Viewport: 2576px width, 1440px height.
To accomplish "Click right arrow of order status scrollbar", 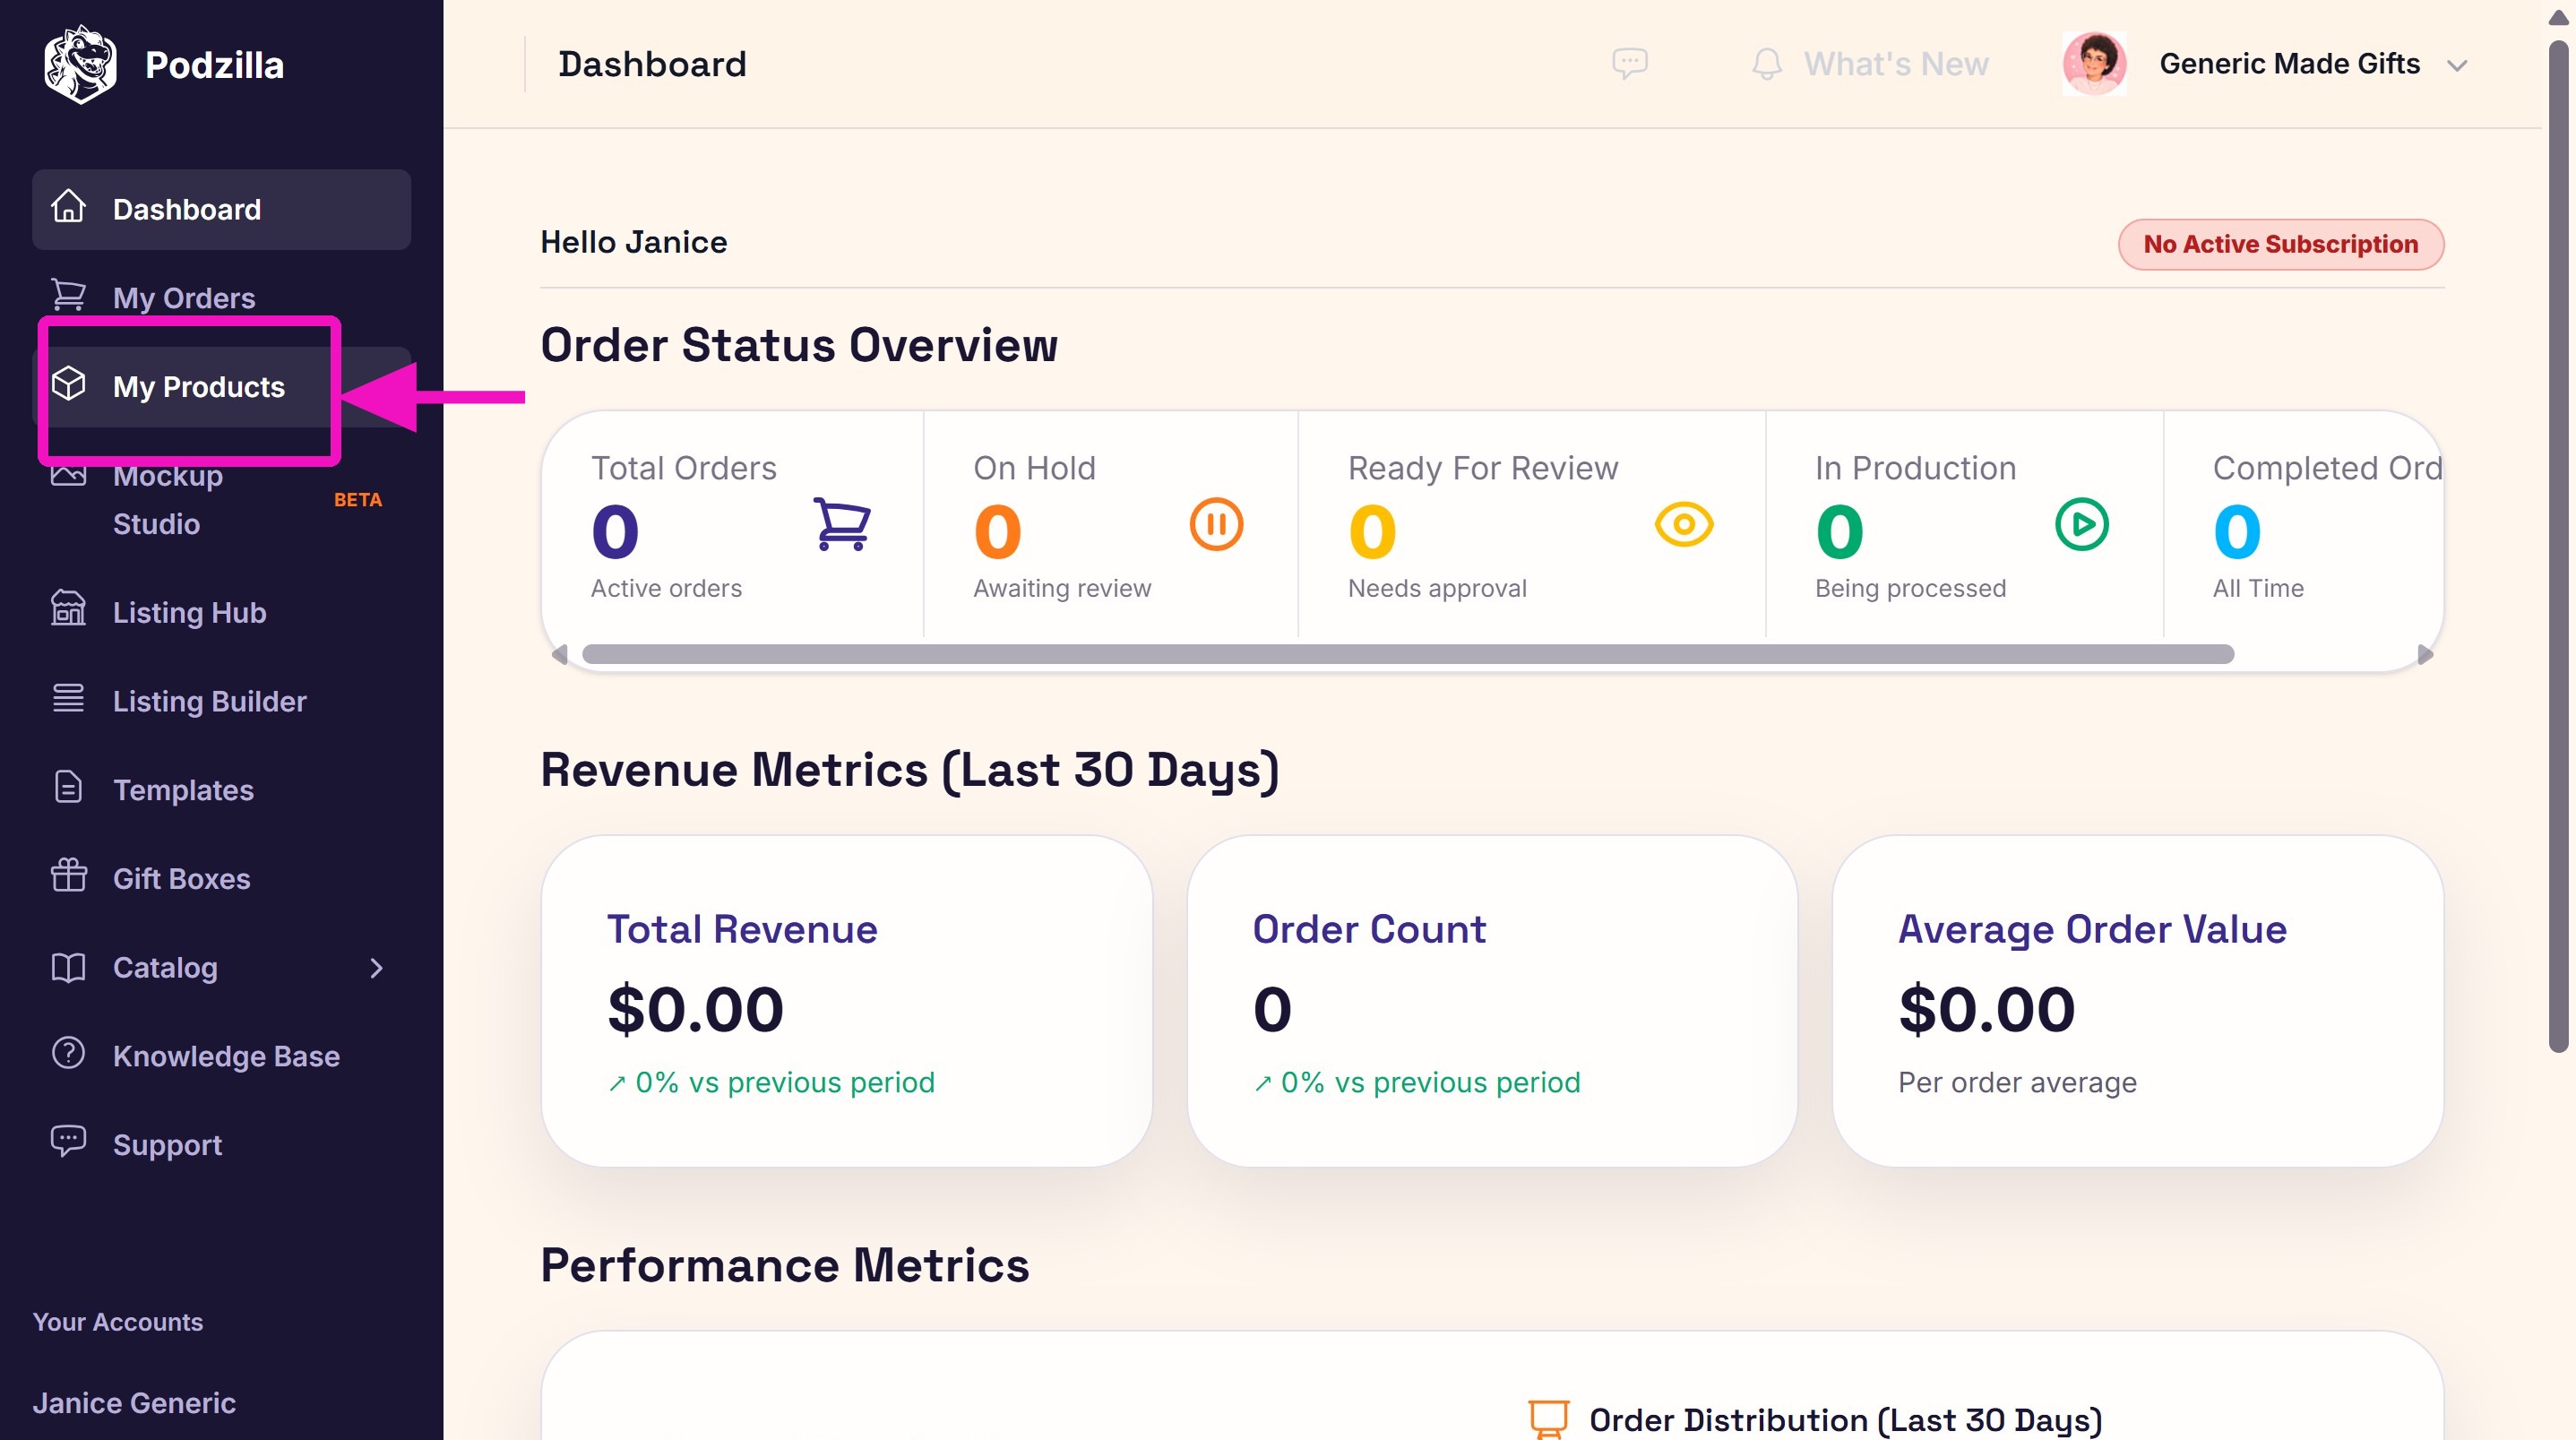I will click(2425, 655).
